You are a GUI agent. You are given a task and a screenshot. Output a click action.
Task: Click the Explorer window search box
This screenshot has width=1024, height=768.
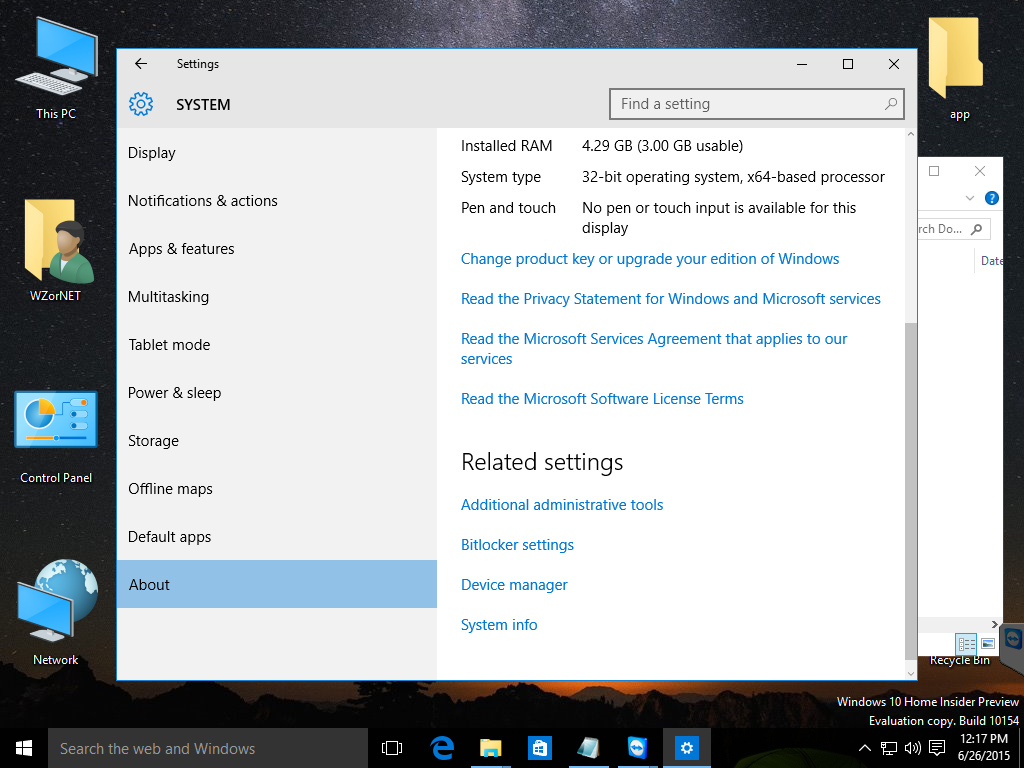954,229
